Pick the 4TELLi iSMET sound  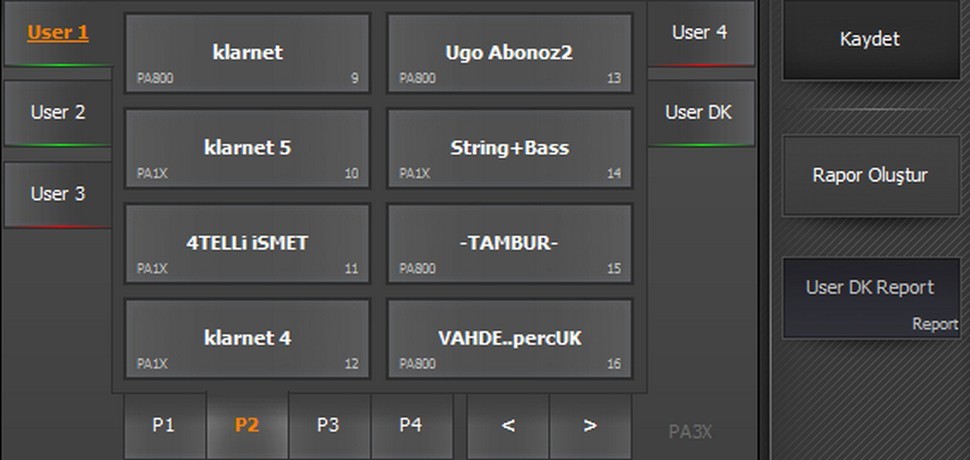tap(247, 243)
